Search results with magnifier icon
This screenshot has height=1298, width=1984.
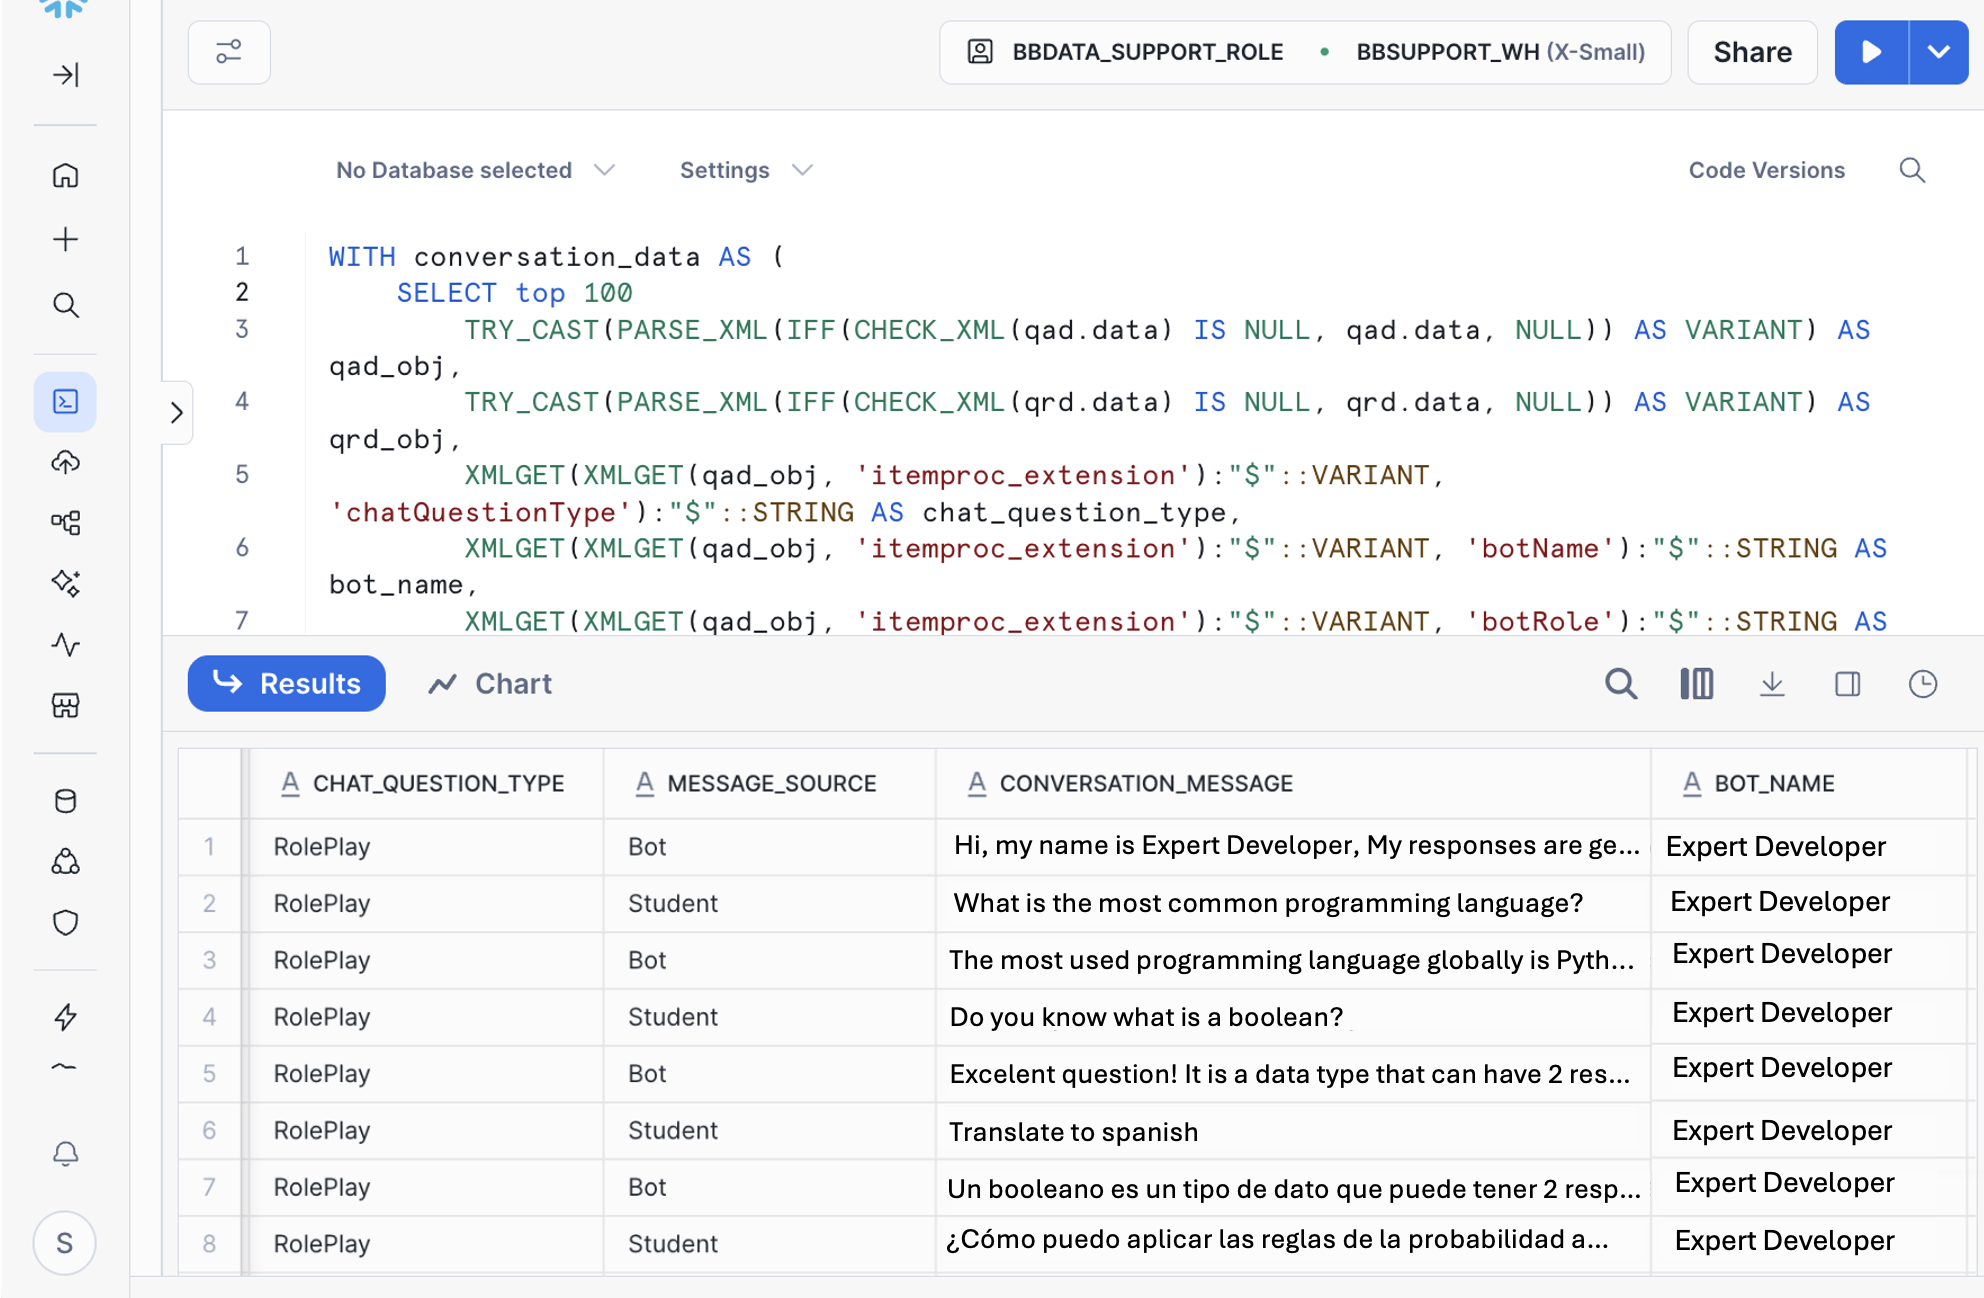click(1621, 684)
